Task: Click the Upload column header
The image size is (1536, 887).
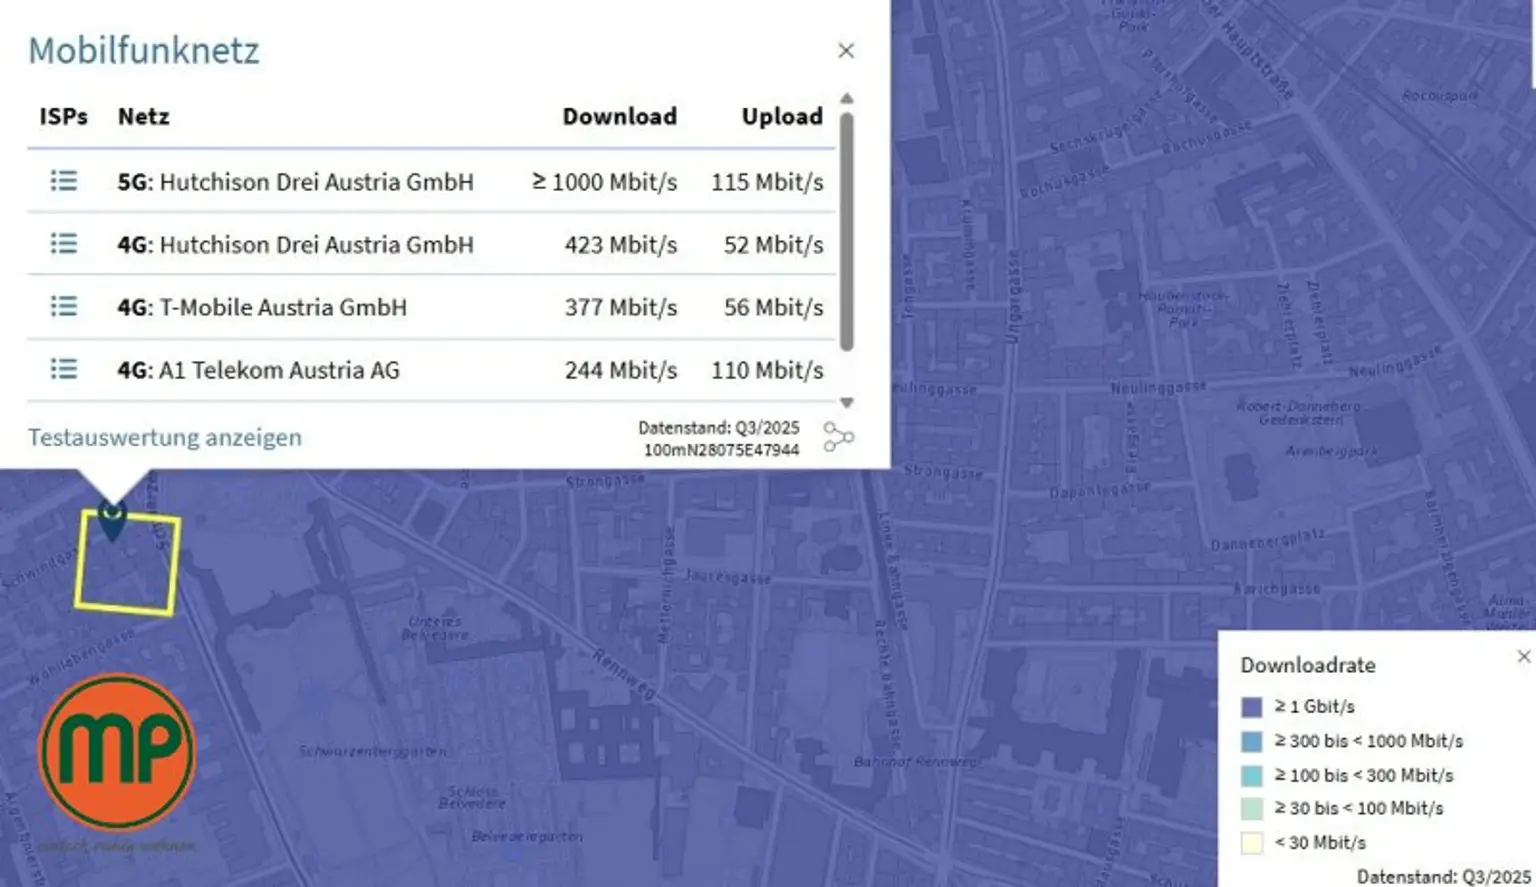Action: point(782,116)
